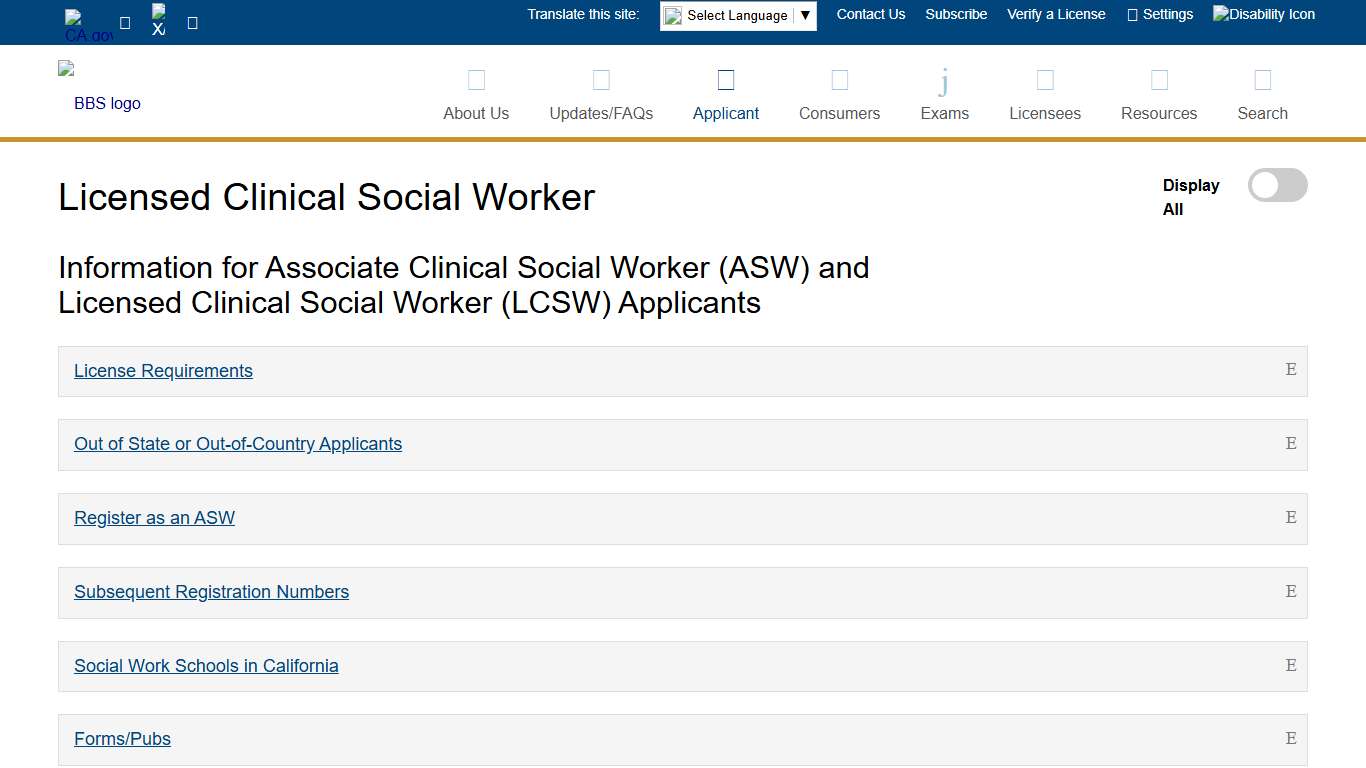Expand Out of State or Out-of-Country Applicants
The width and height of the screenshot is (1366, 768).
237,444
